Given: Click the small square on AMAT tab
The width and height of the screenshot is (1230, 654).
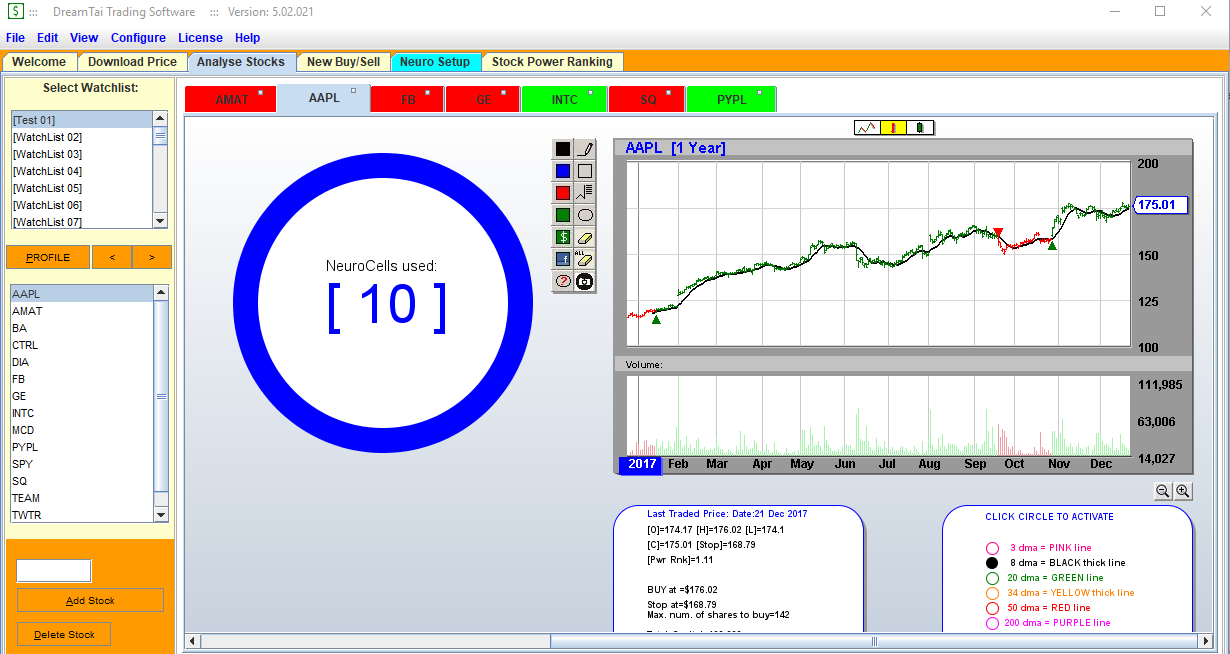Looking at the screenshot, I should click(x=260, y=93).
